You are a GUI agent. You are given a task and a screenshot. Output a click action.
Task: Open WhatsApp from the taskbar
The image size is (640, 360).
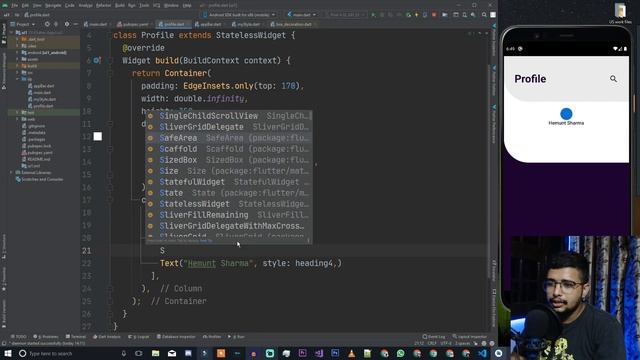[x=400, y=353]
